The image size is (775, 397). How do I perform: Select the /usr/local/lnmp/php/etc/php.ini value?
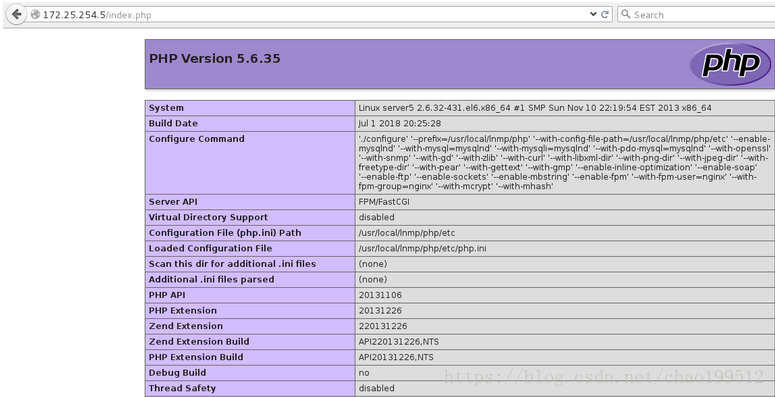[x=422, y=248]
